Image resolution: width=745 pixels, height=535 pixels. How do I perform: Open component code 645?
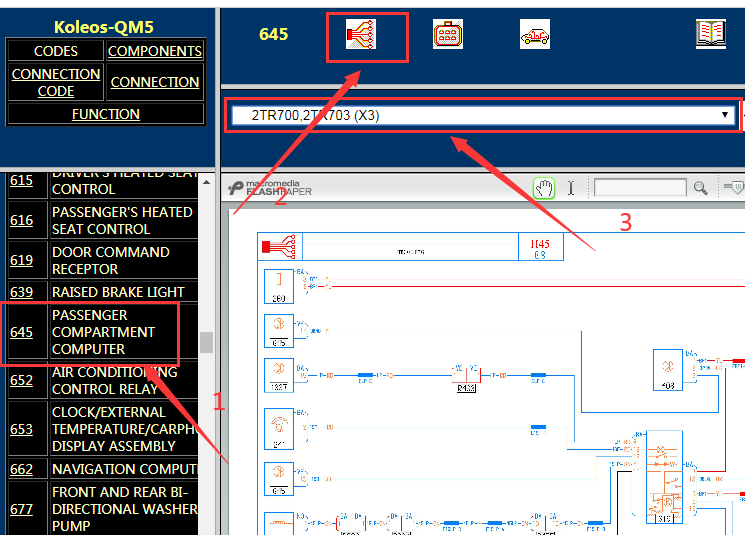(x=21, y=332)
